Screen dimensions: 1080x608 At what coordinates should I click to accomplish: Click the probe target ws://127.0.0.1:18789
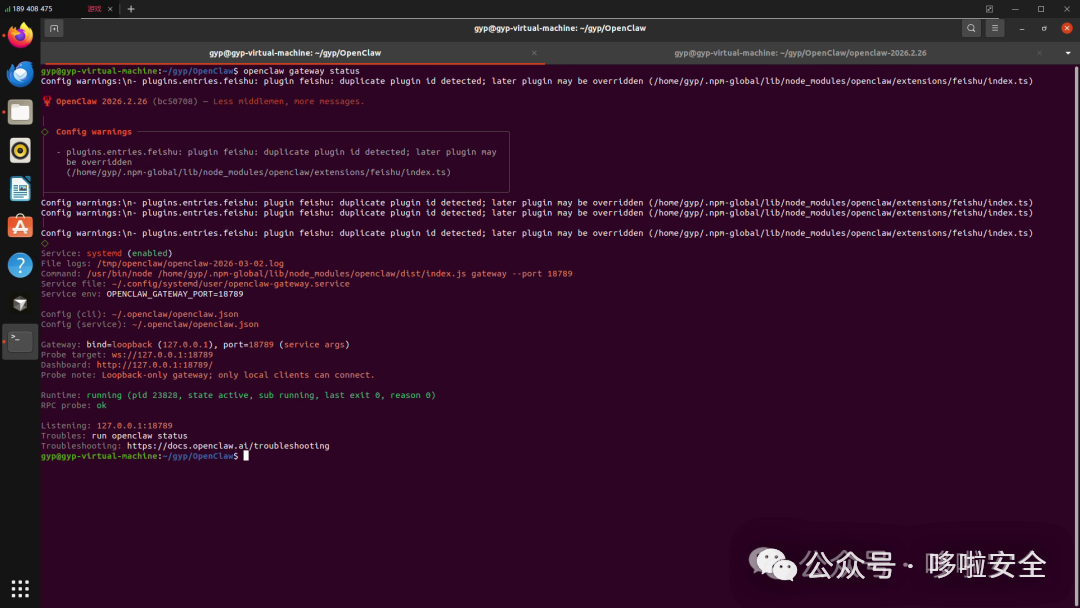point(162,355)
